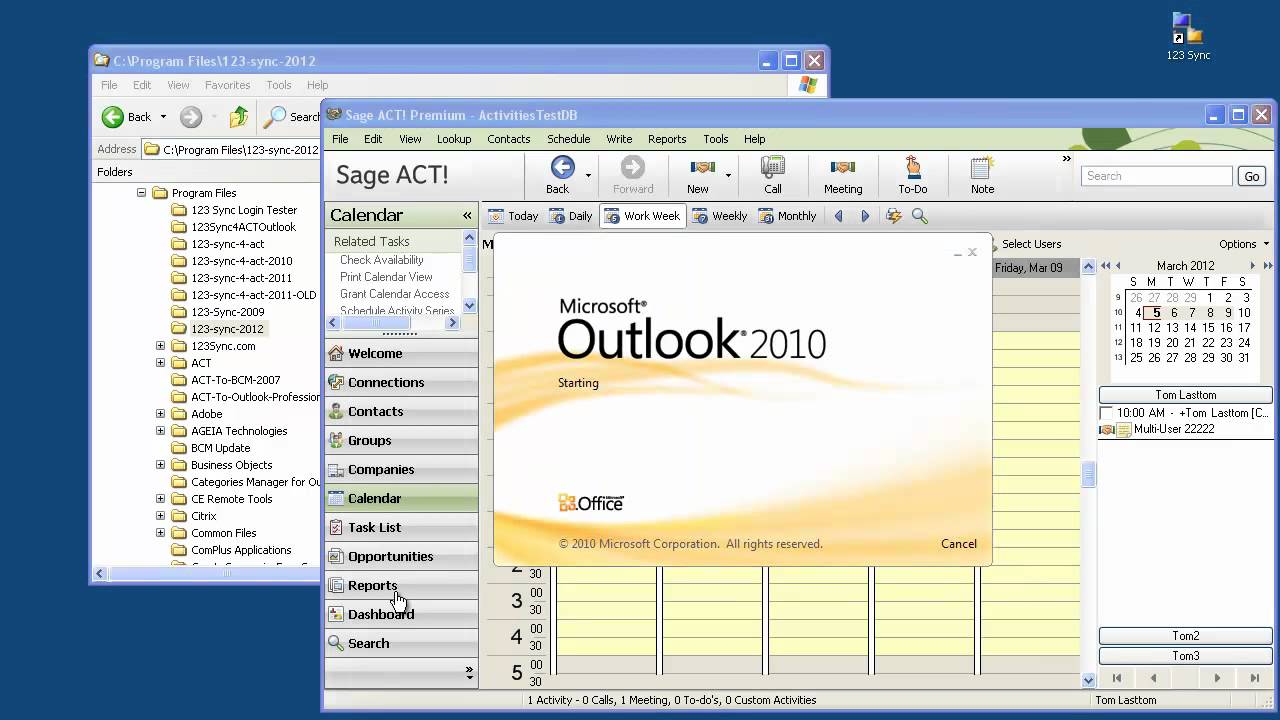The image size is (1280, 720).
Task: Open Favorites menu in Explorer window
Action: 227,85
